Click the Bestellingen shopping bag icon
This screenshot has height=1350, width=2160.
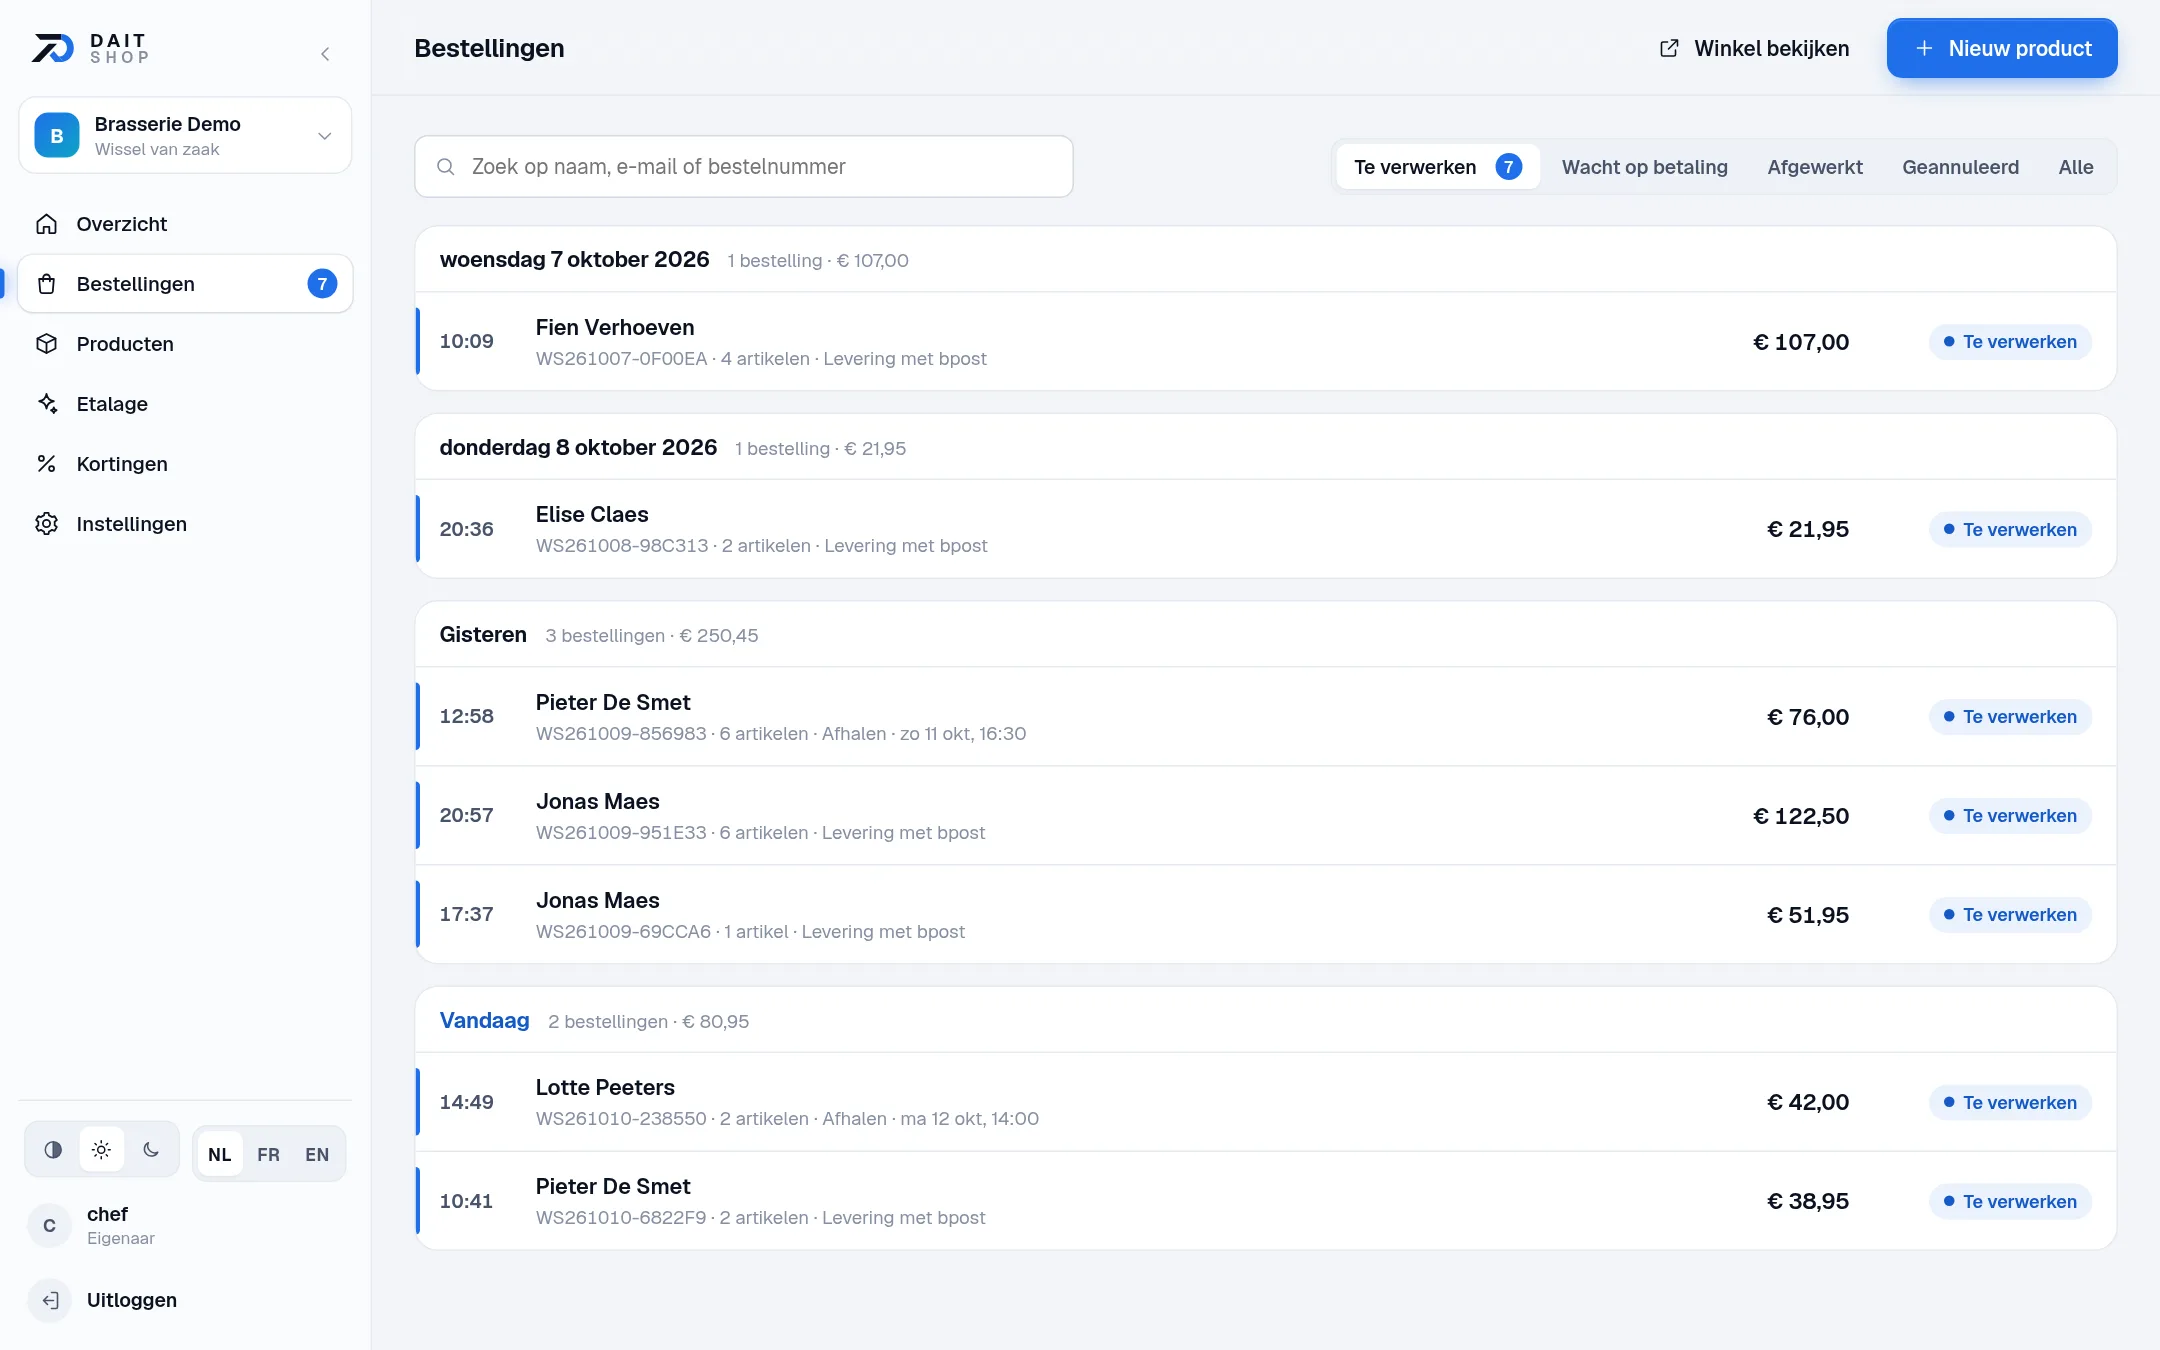tap(46, 284)
